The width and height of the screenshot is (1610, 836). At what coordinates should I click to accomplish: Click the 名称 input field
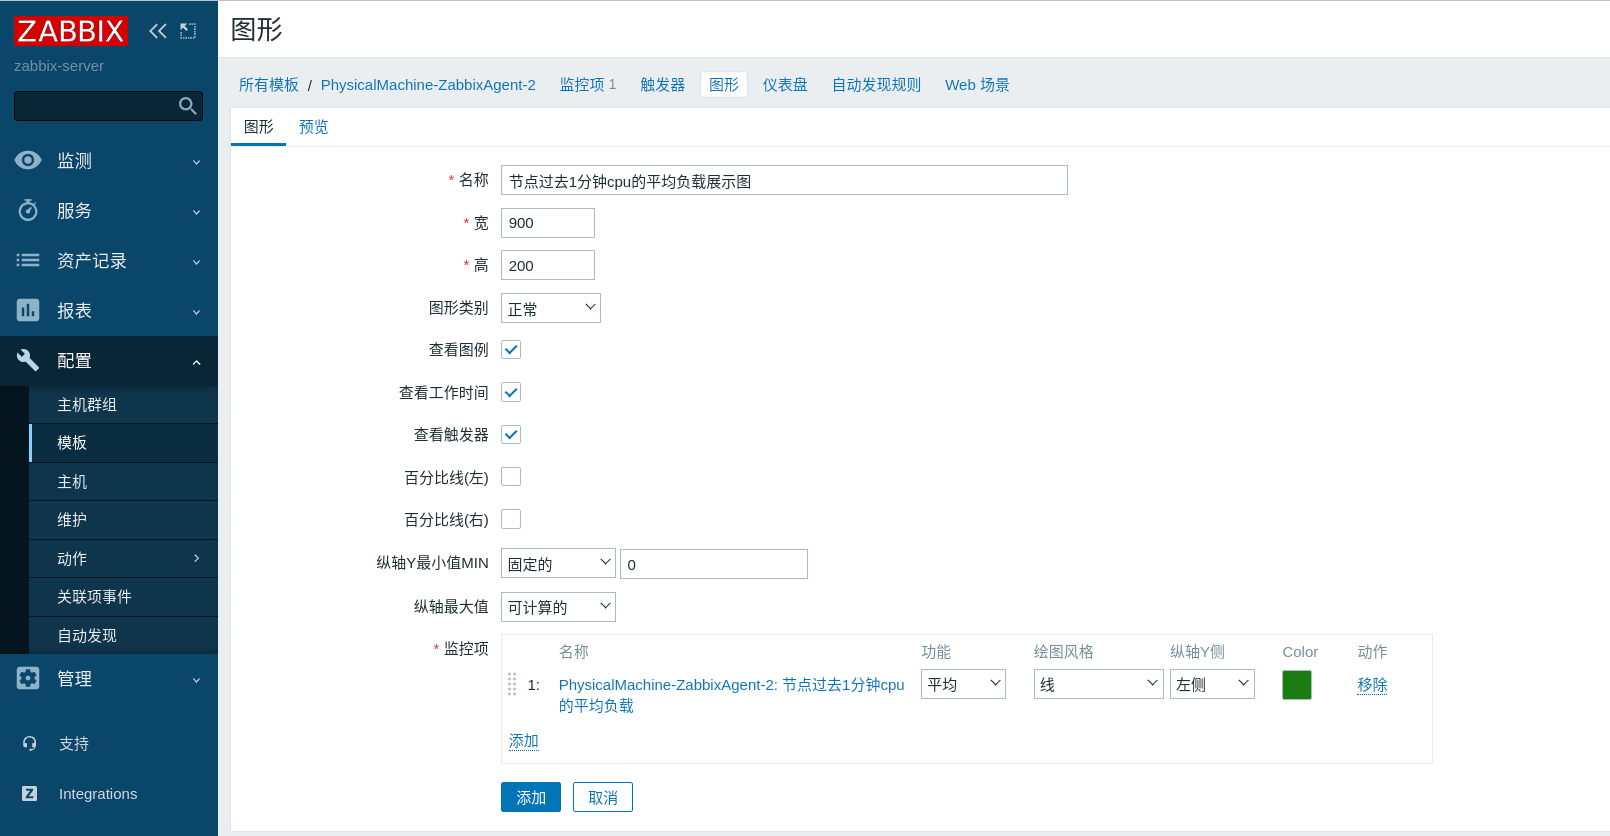point(784,180)
